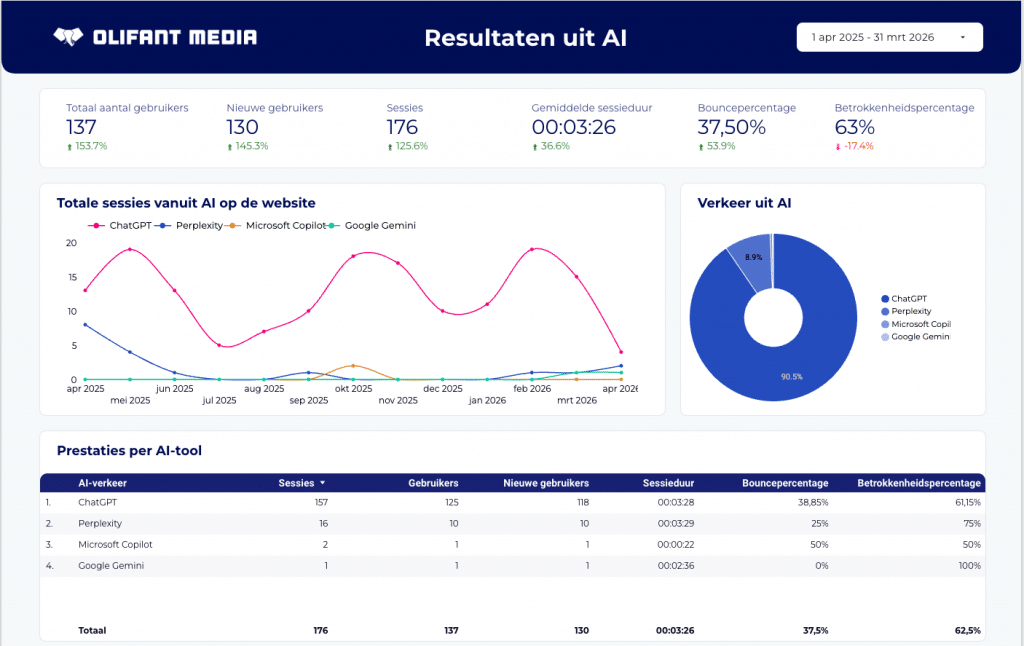The image size is (1024, 646).
Task: Click the Google Gemini dot in pie legend
Action: (x=885, y=337)
